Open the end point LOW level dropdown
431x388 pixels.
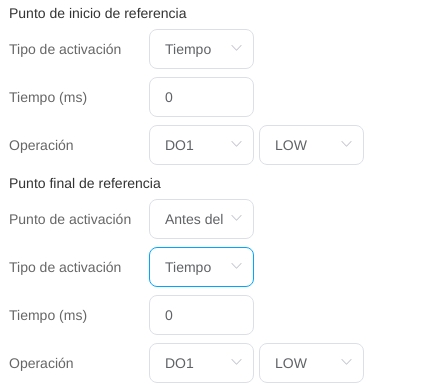point(311,363)
